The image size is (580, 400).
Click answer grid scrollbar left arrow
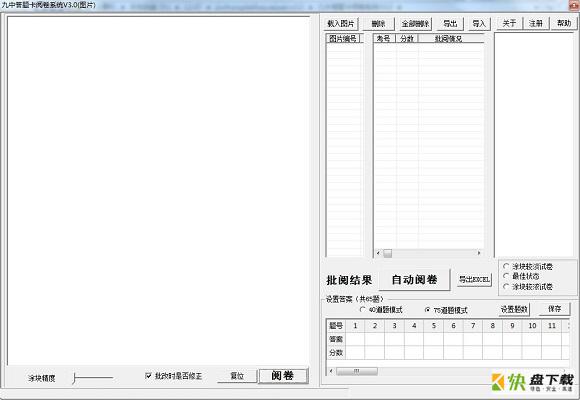(x=331, y=371)
